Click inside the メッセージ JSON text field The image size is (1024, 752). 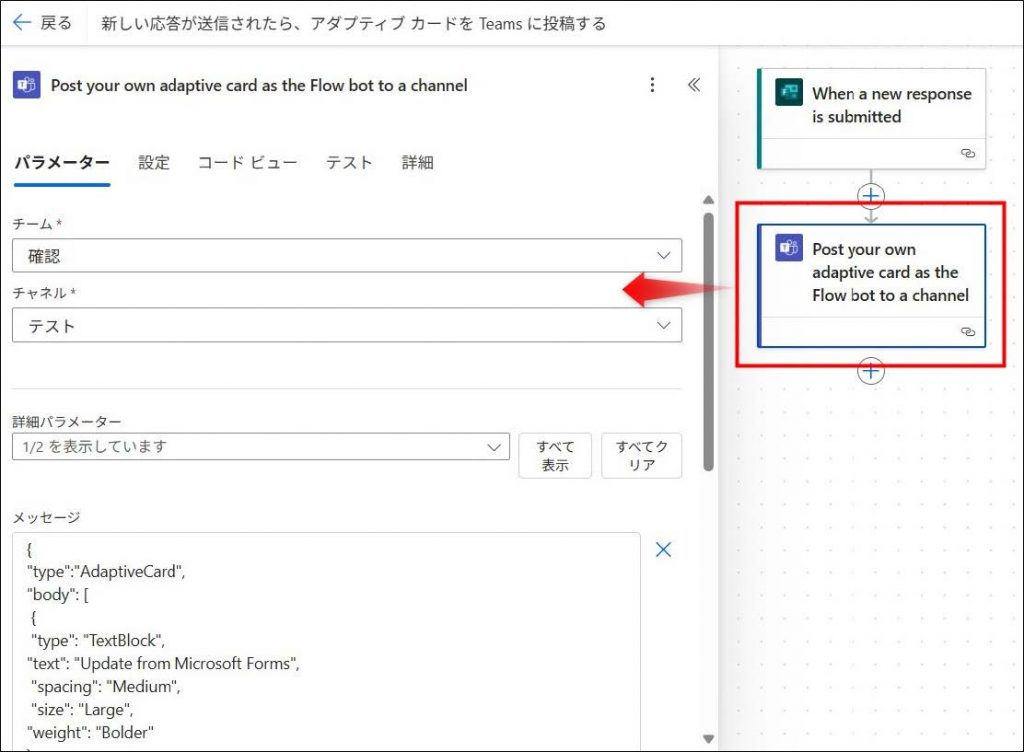tap(326, 642)
